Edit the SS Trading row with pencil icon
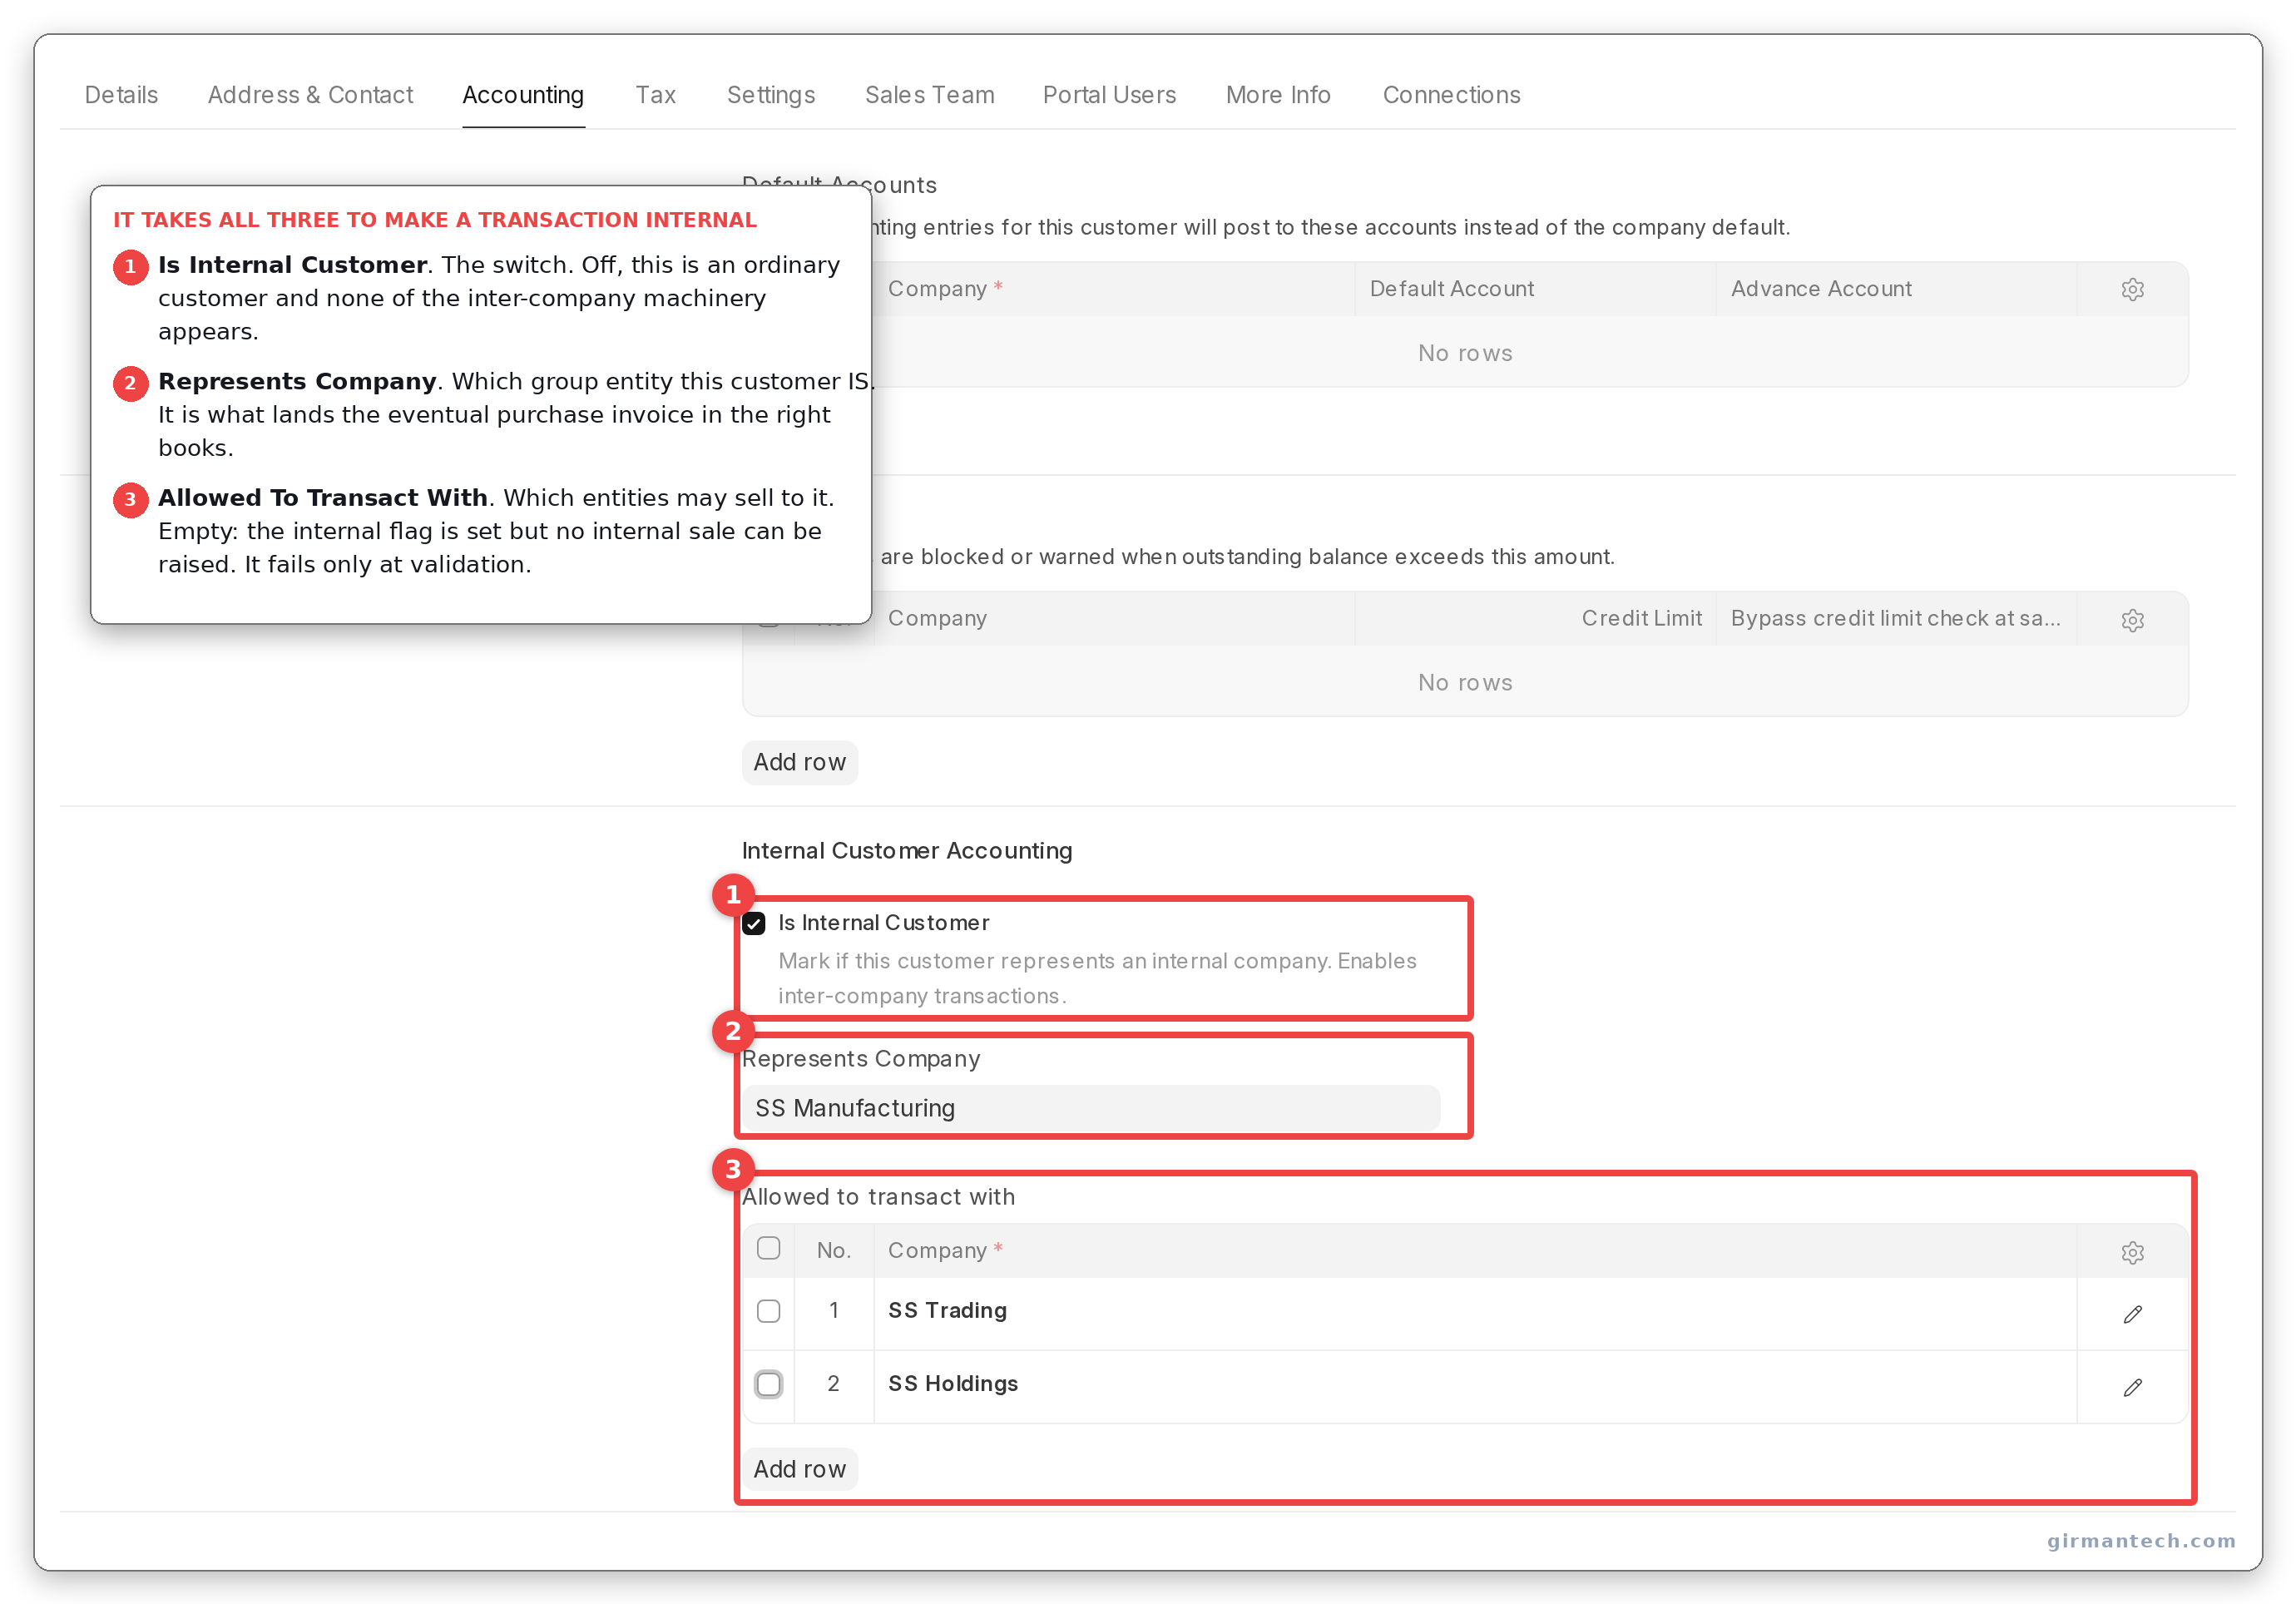Screen dimensions: 2296x1604 2132,1314
